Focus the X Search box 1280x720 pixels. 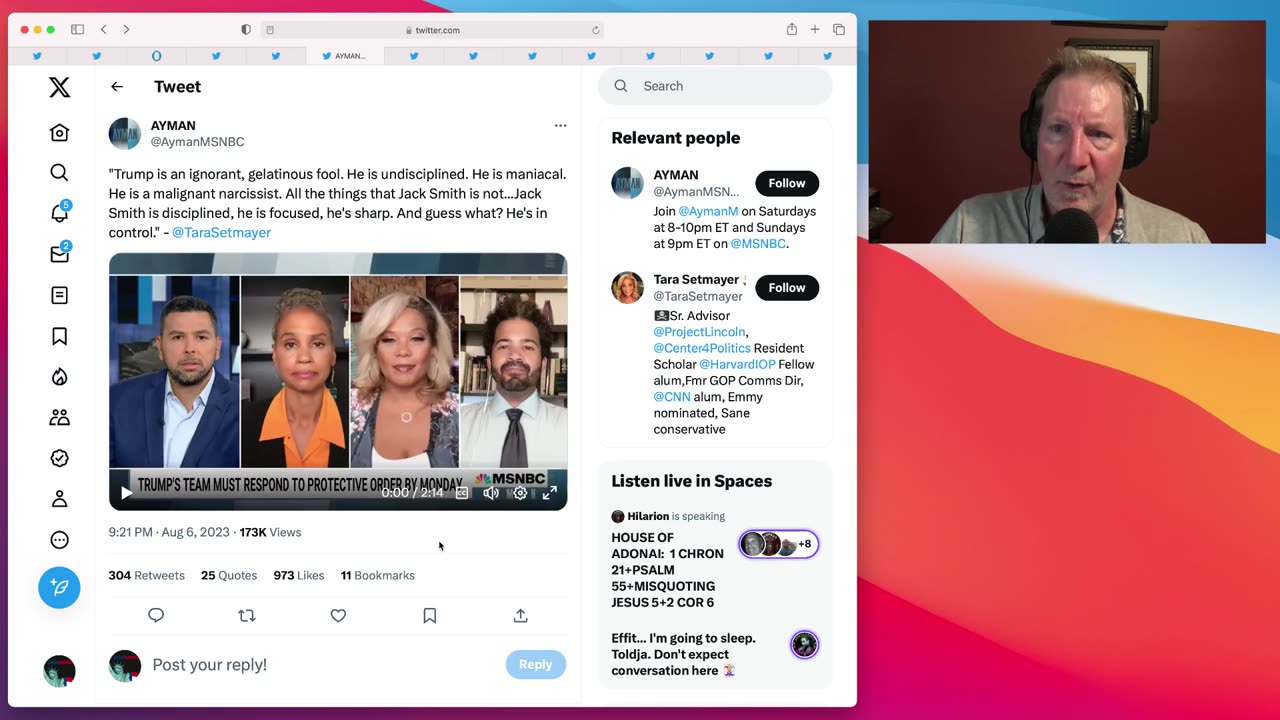coord(715,86)
